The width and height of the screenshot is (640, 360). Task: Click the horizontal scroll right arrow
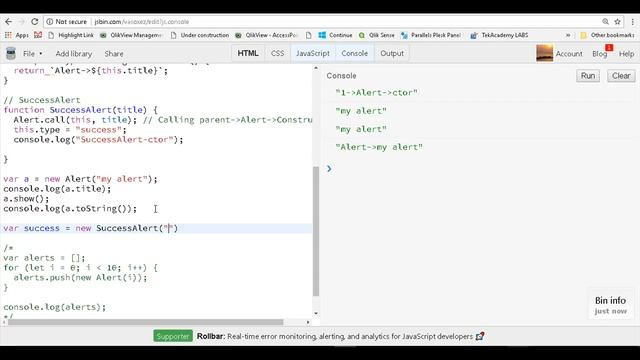pyautogui.click(x=308, y=322)
